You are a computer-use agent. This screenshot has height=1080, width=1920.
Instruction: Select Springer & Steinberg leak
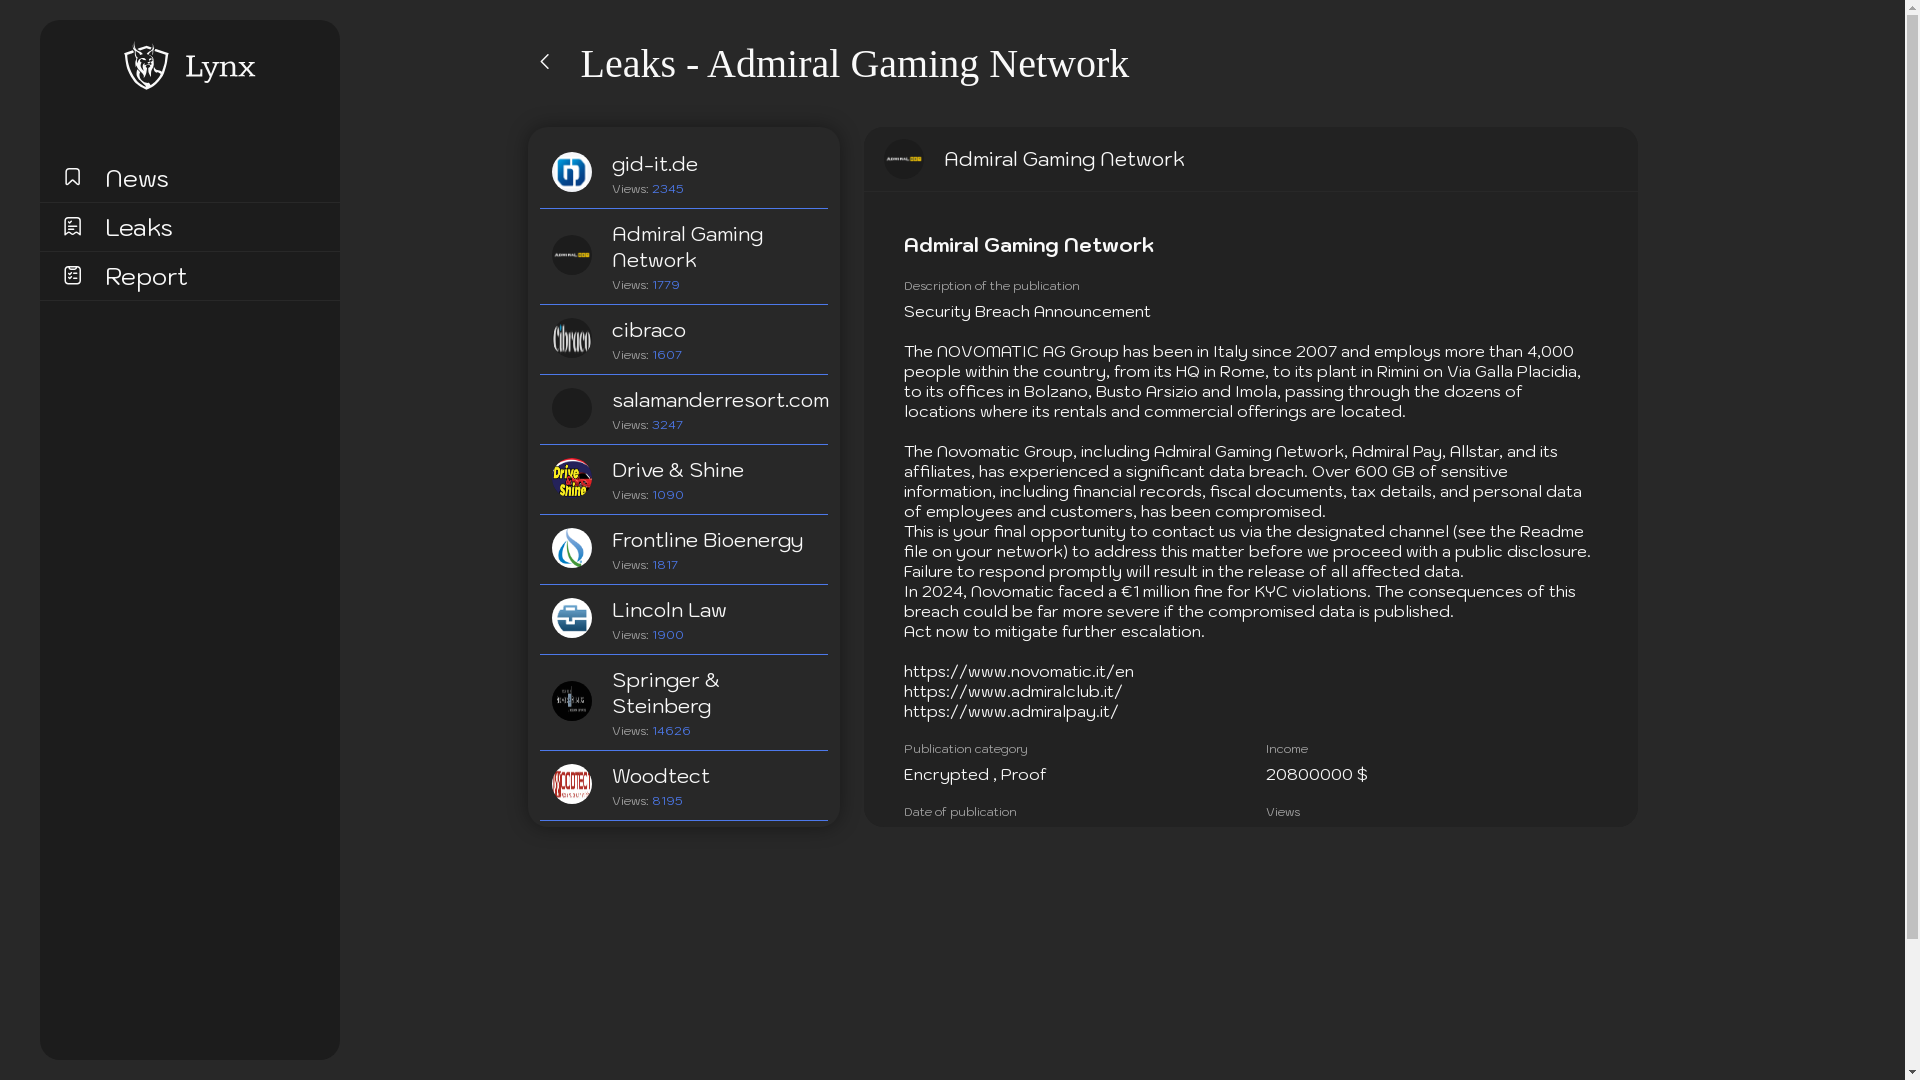point(665,693)
